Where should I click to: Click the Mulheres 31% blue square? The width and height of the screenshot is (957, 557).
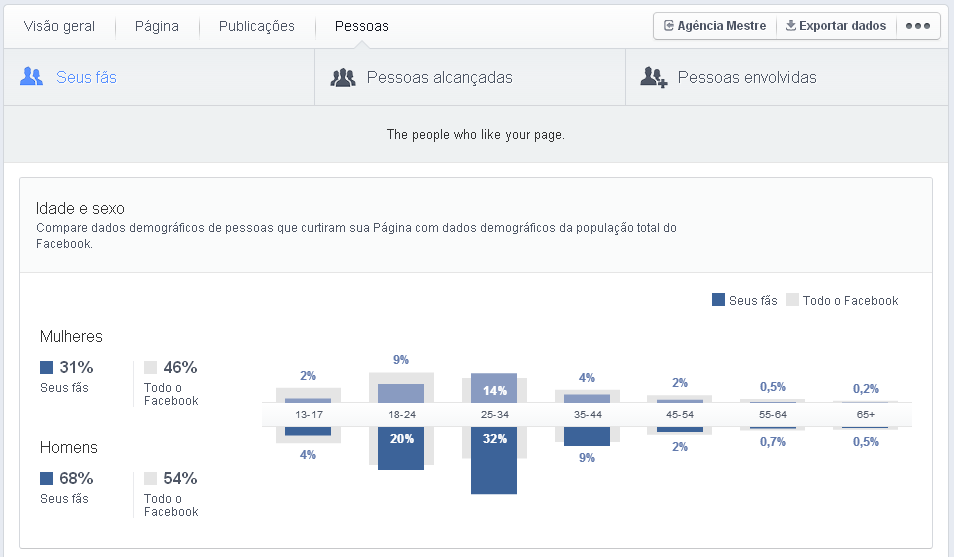[47, 367]
